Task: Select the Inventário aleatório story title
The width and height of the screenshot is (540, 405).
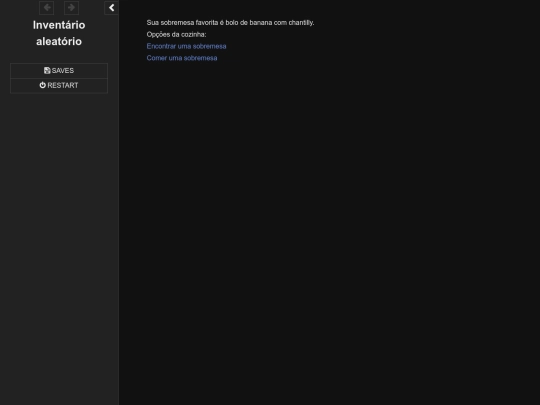Action: (59, 33)
